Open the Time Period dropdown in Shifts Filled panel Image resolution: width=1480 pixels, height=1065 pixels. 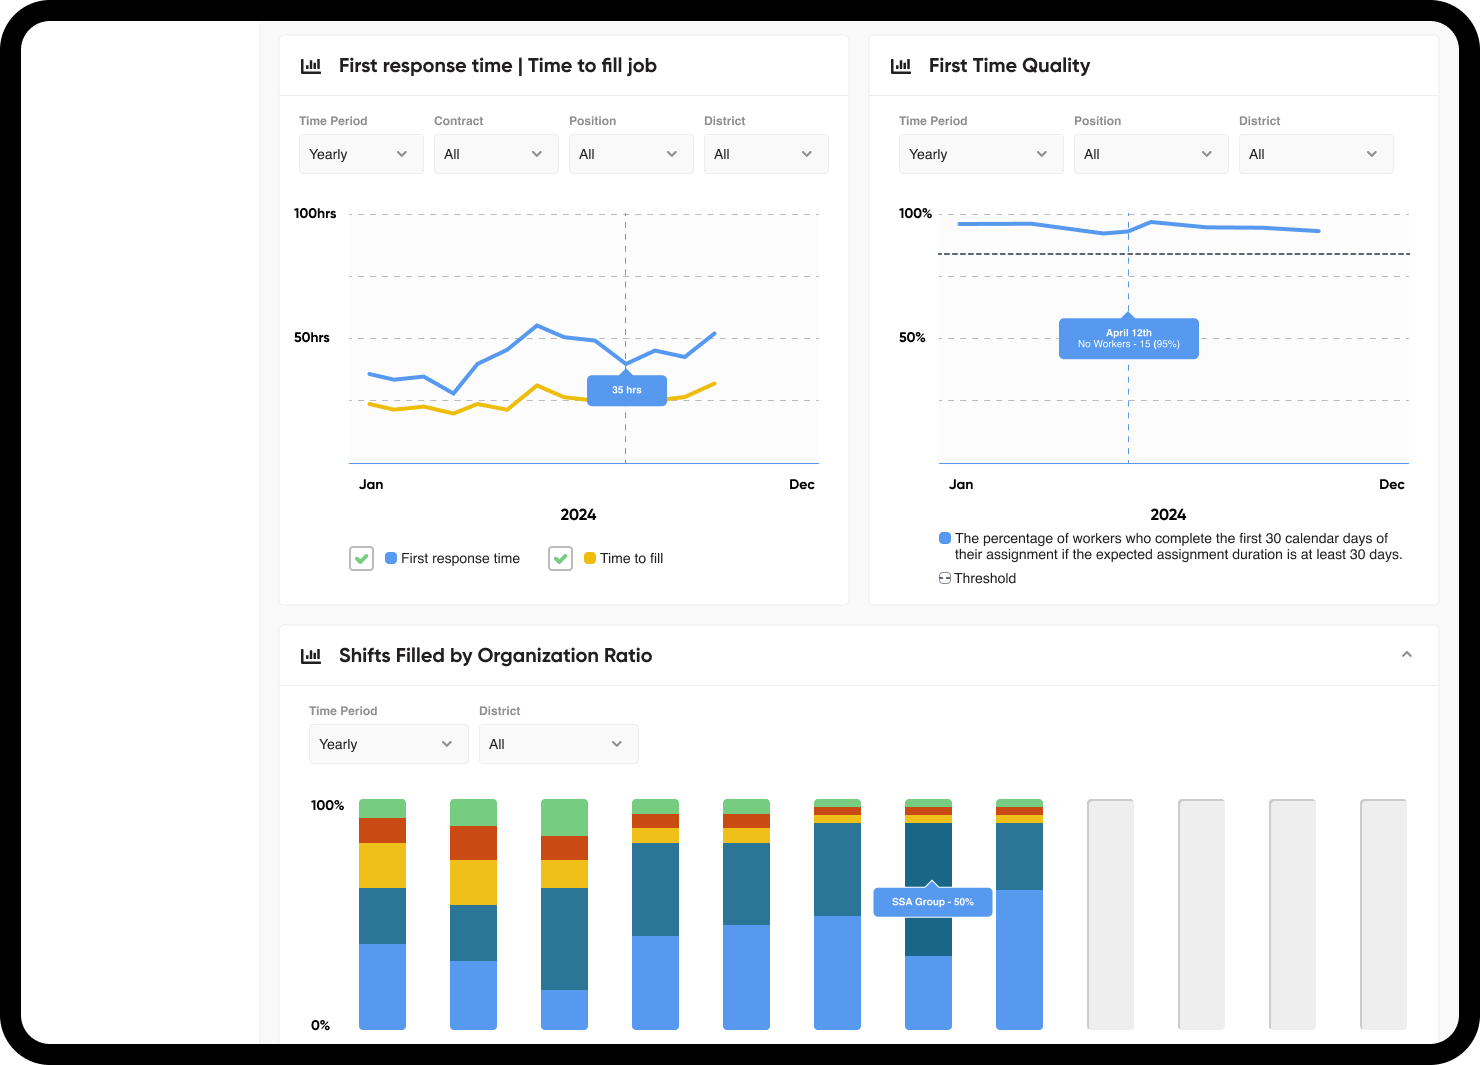click(389, 744)
